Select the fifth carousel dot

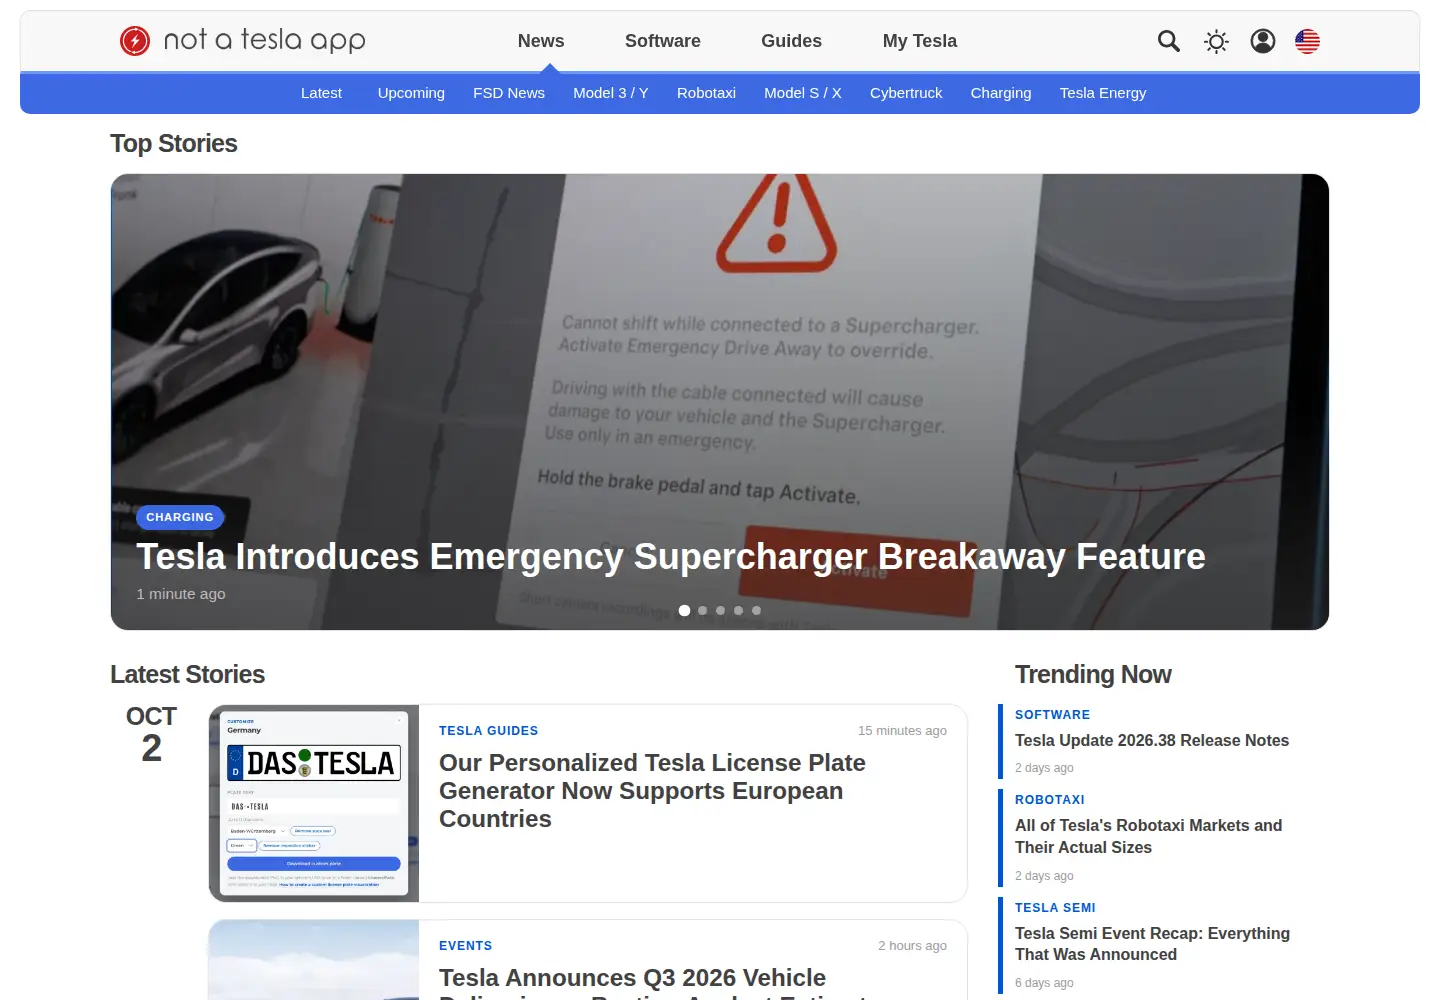756,610
